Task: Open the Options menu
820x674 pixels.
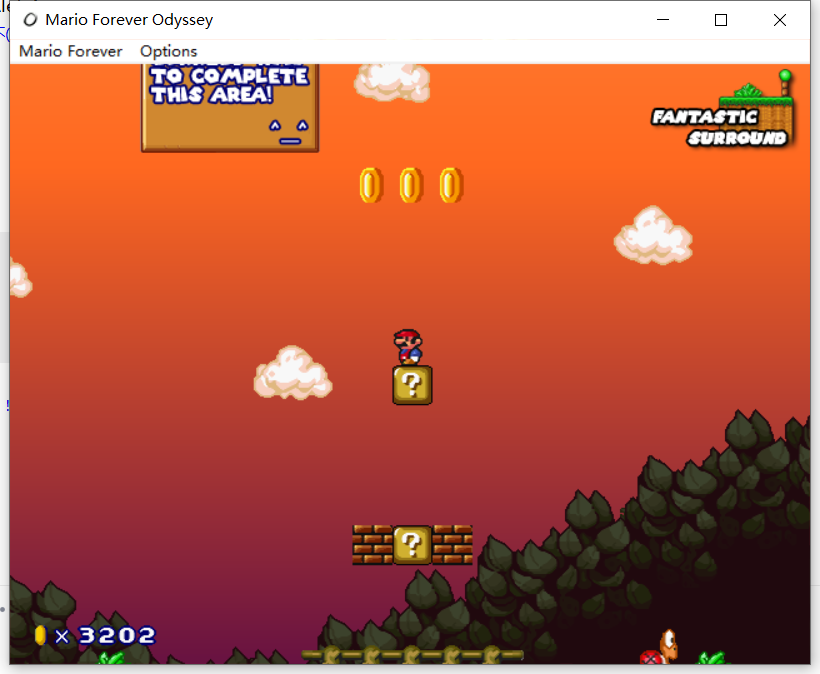Action: tap(168, 51)
